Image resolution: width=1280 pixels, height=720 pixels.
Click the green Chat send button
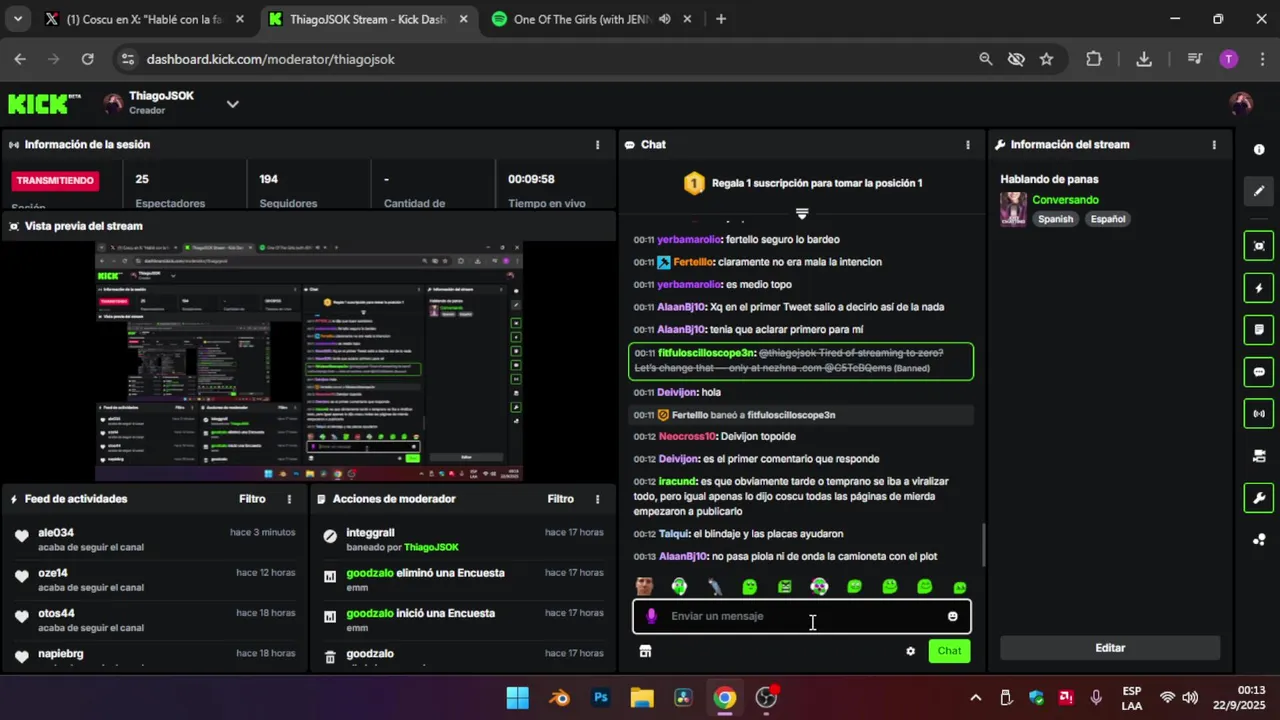click(x=949, y=651)
